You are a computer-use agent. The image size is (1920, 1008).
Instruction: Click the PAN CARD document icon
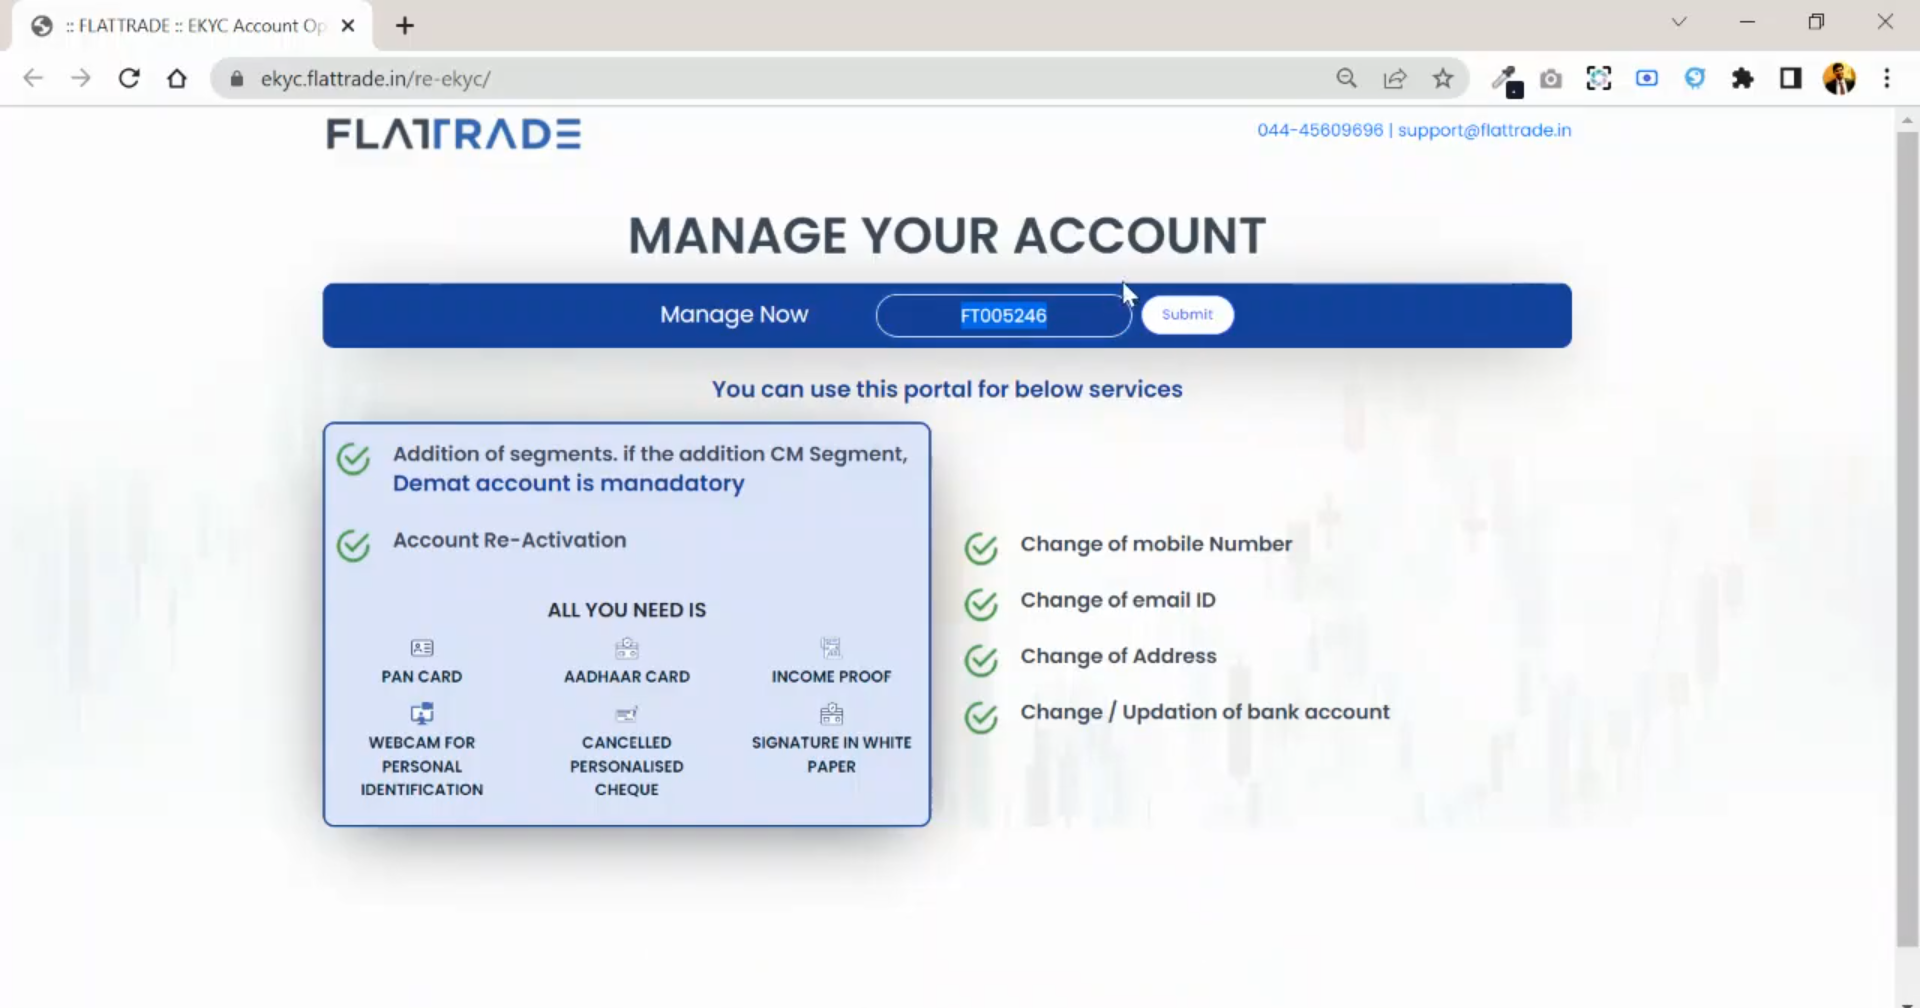(421, 647)
